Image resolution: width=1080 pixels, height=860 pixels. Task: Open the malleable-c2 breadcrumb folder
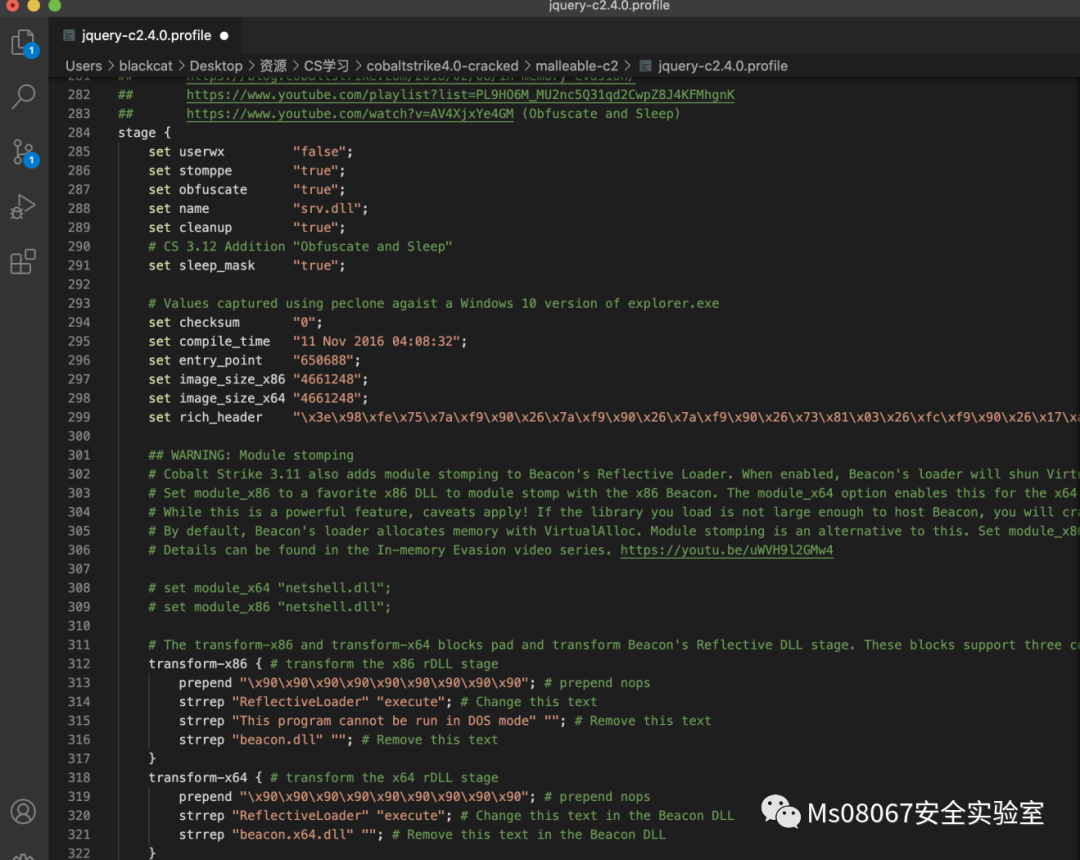(574, 66)
